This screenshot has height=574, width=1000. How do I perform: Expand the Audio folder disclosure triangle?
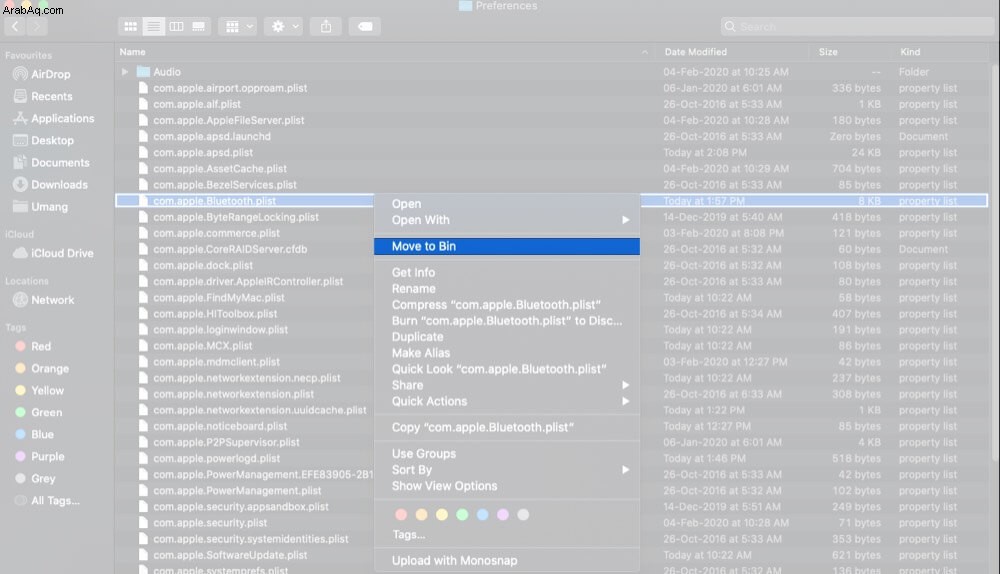click(125, 72)
